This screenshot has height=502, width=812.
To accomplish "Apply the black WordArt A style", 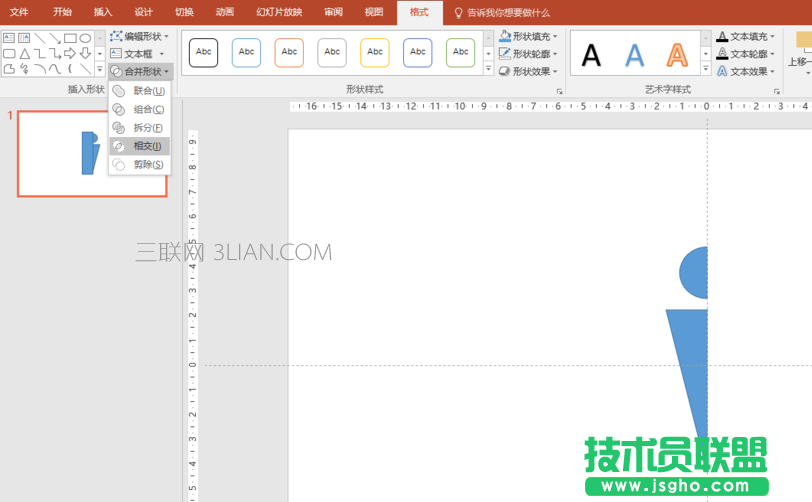I will pos(591,55).
